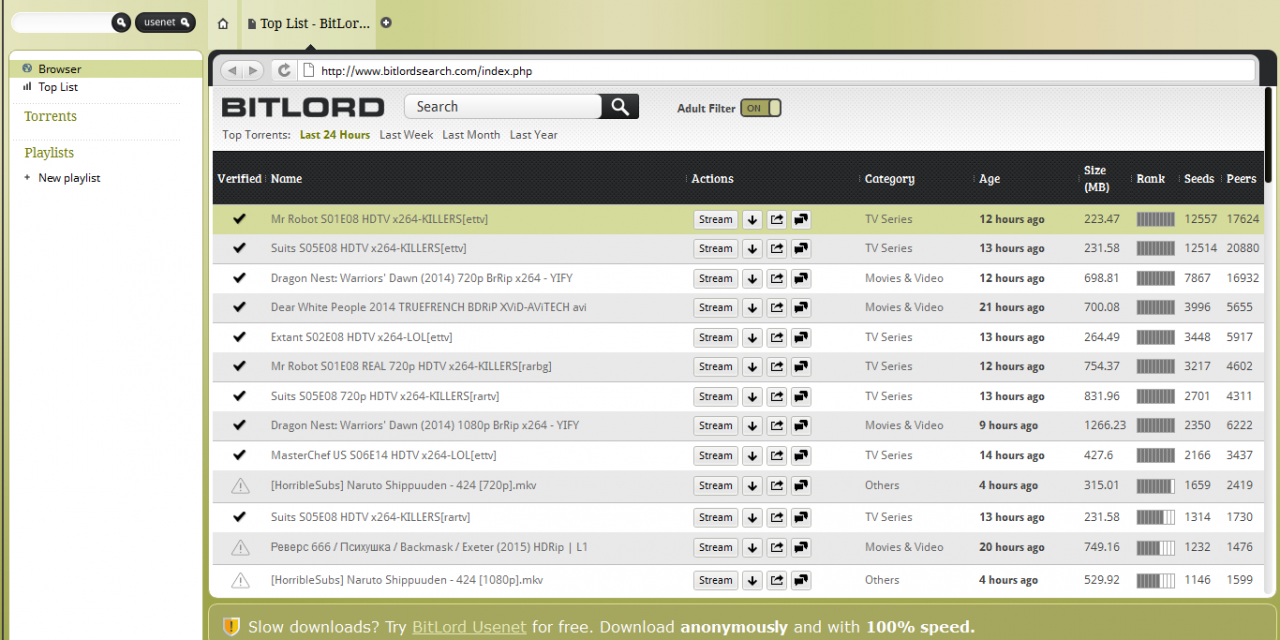Click the overlapping-squares icon for Mr Robot S01E08 HDTV x264-KILLERS[ettv]

click(x=801, y=220)
